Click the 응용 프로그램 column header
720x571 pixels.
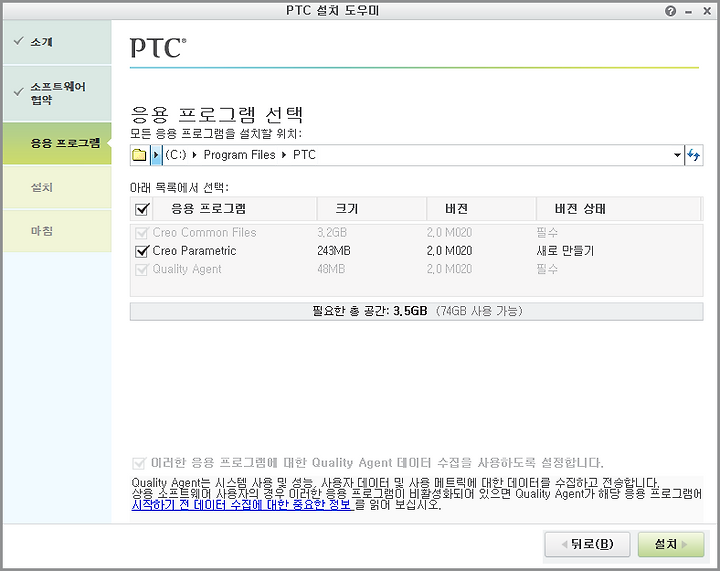[x=234, y=209]
